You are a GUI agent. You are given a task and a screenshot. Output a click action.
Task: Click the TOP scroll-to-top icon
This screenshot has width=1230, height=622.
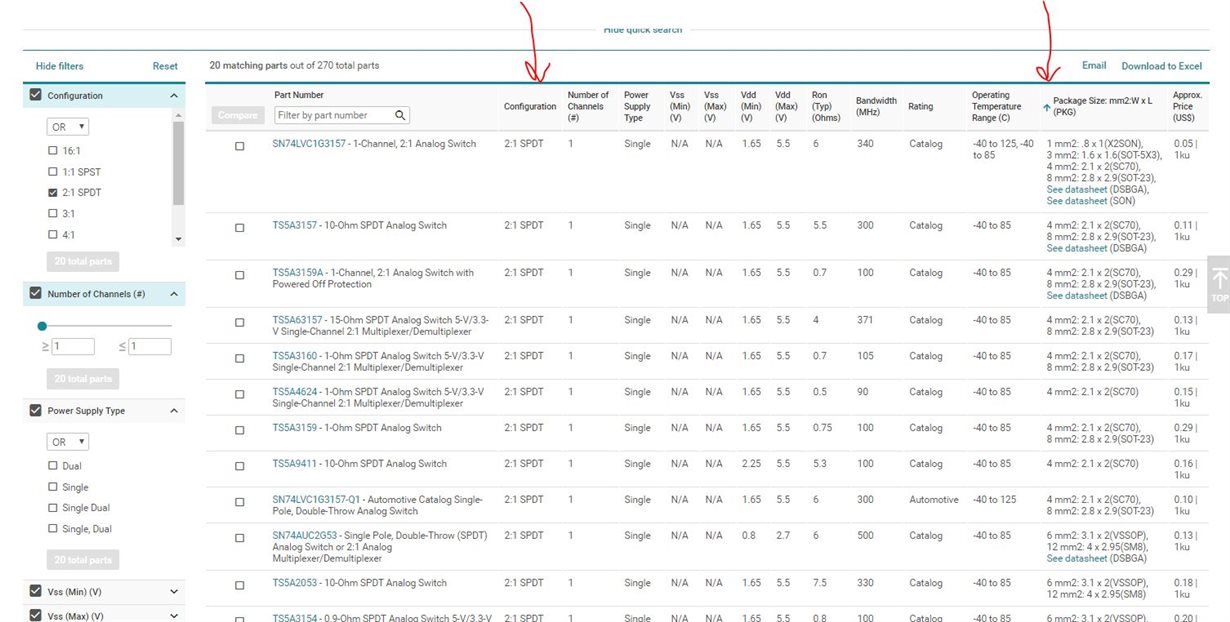pos(1219,284)
